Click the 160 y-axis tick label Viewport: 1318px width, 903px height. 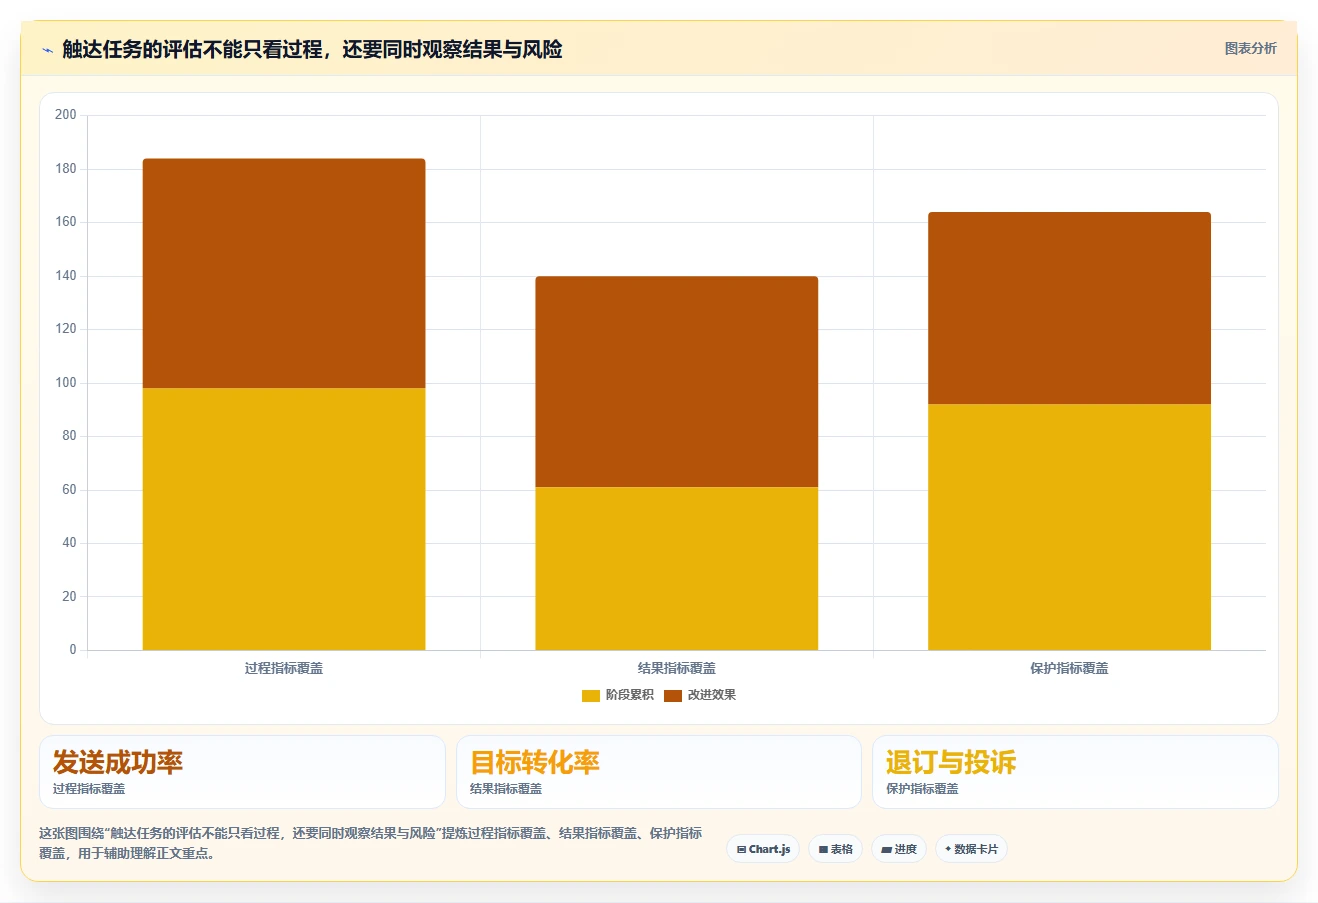[x=66, y=222]
